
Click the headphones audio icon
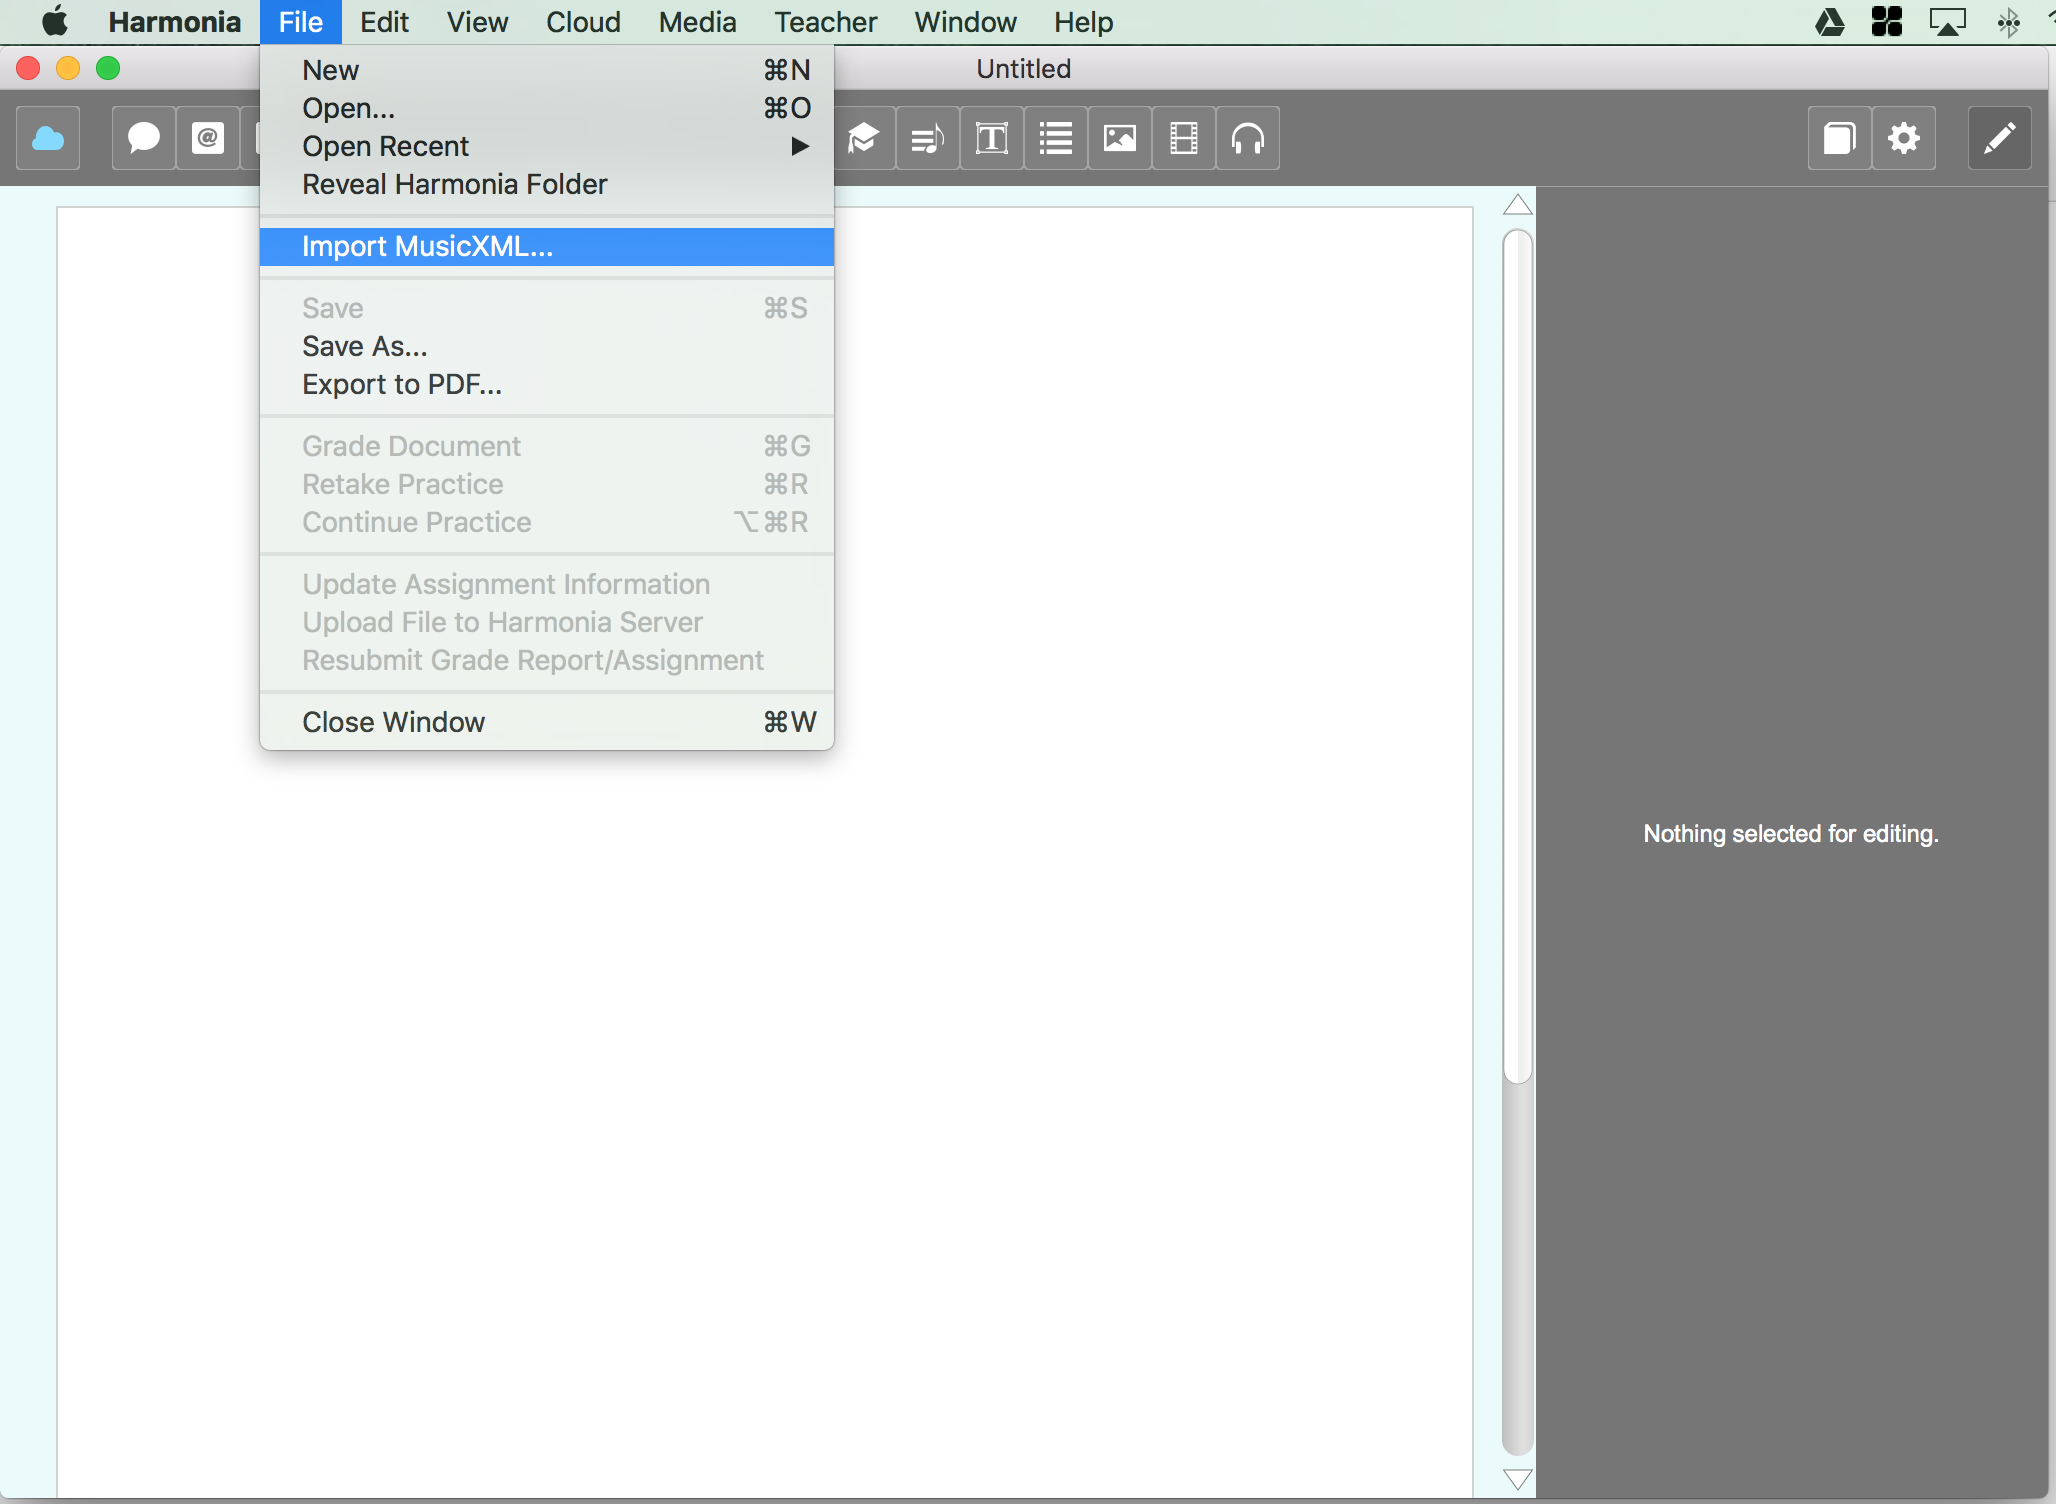[1247, 138]
